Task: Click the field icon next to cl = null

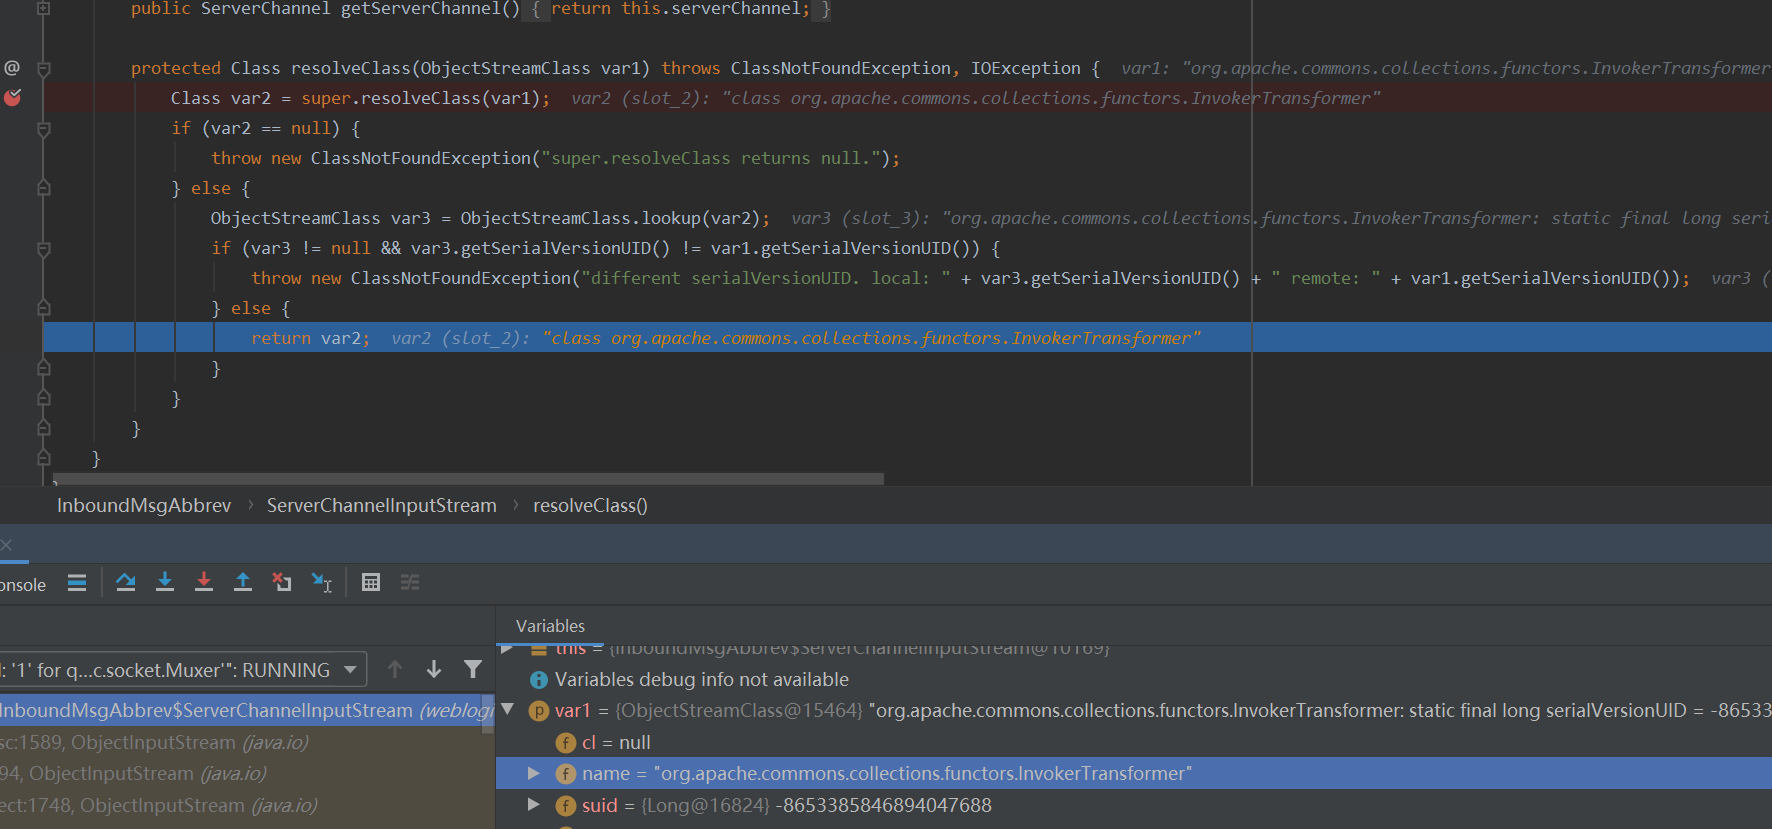Action: pyautogui.click(x=566, y=743)
